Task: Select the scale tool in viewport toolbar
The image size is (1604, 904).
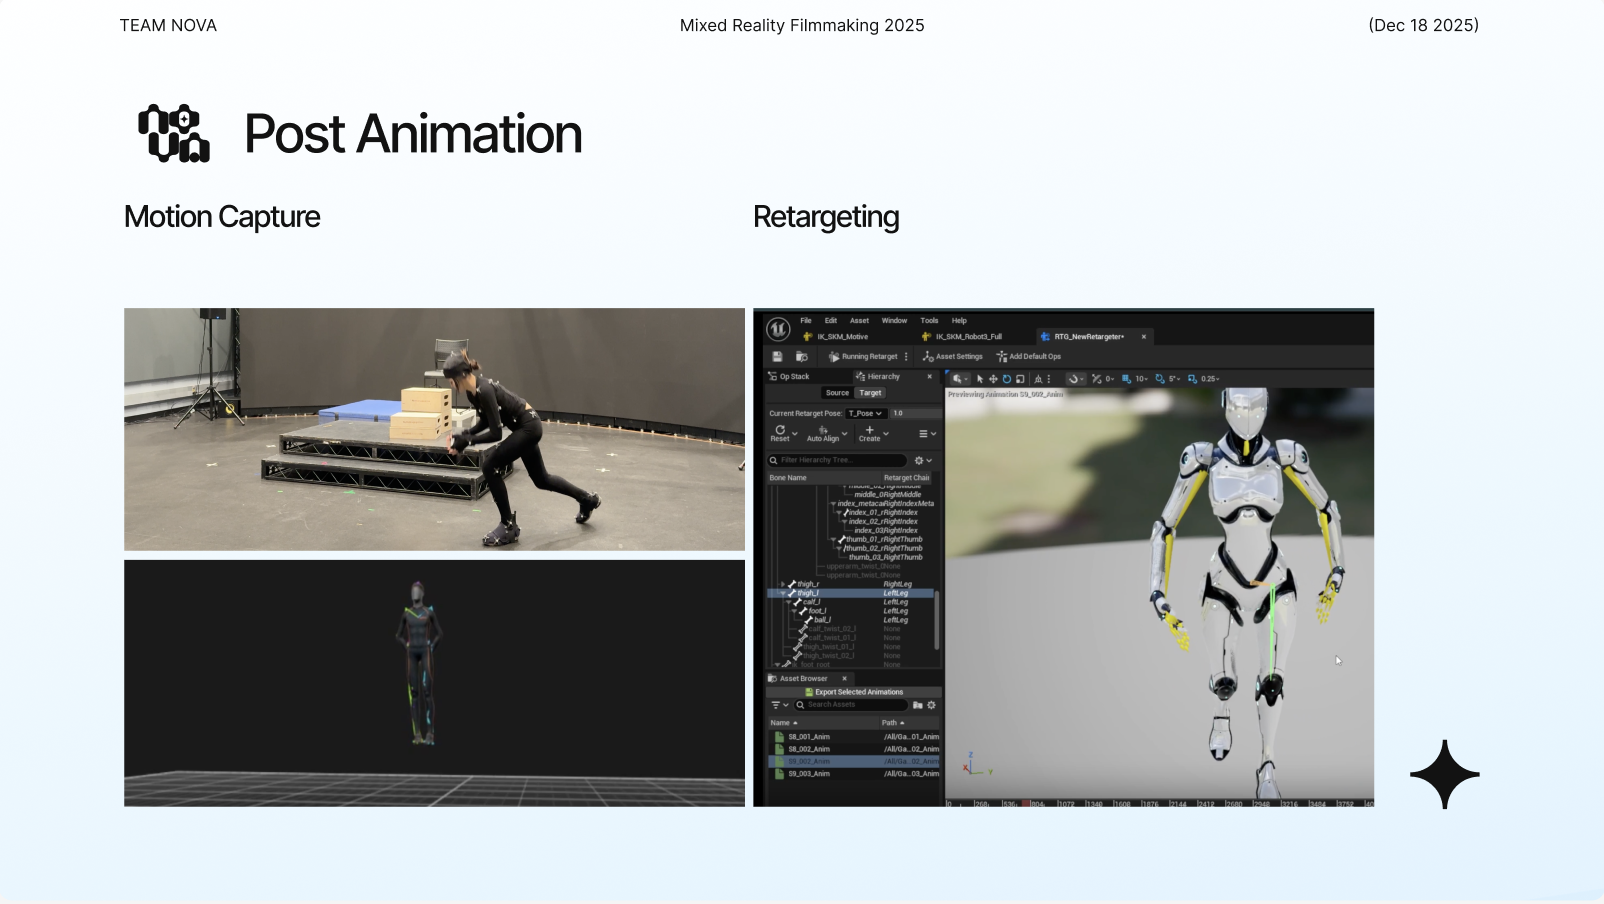Action: coord(1020,379)
